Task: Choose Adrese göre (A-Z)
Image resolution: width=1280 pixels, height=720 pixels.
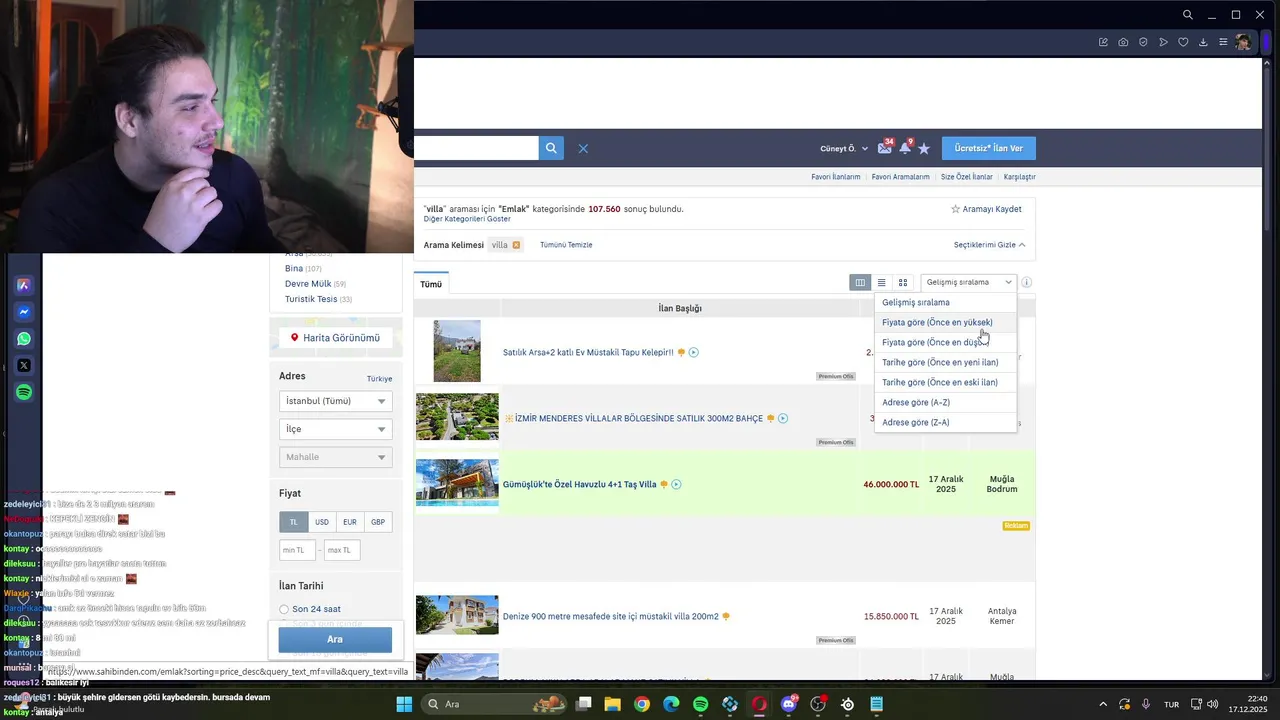Action: click(x=945, y=402)
